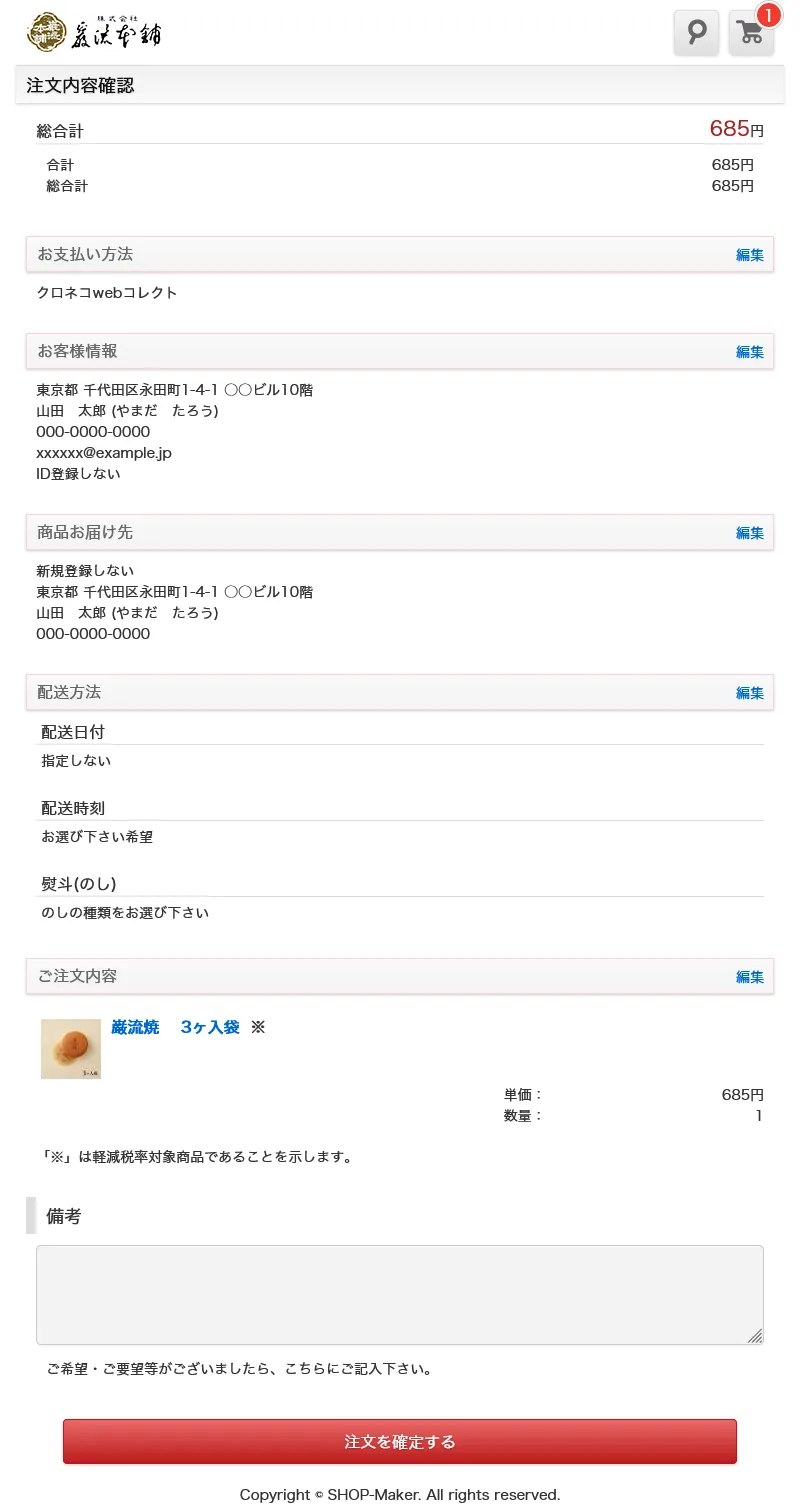Edit the お客様情報 section
The image size is (800, 1505).
pyautogui.click(x=749, y=352)
